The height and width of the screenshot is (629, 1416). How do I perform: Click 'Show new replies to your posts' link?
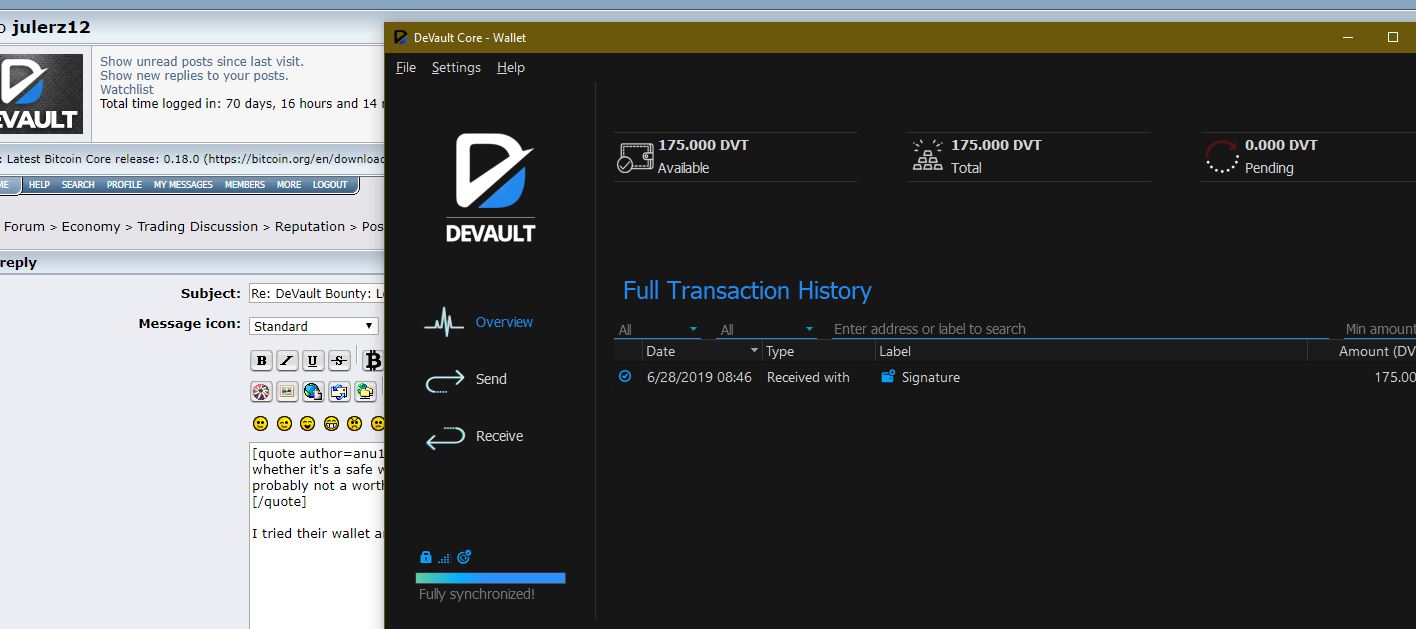click(194, 76)
